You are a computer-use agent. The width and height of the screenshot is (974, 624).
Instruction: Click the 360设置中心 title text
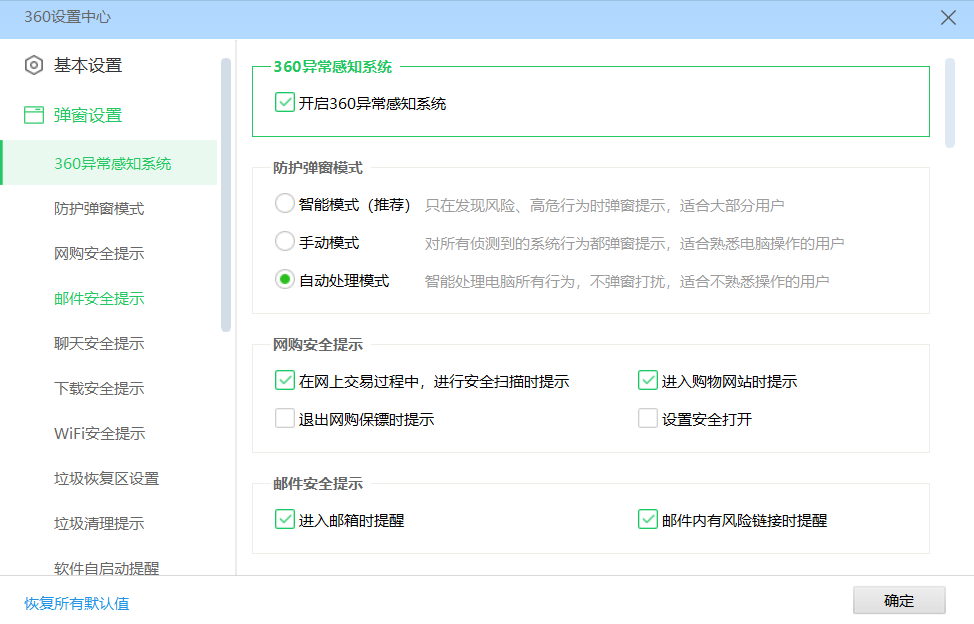click(x=67, y=17)
